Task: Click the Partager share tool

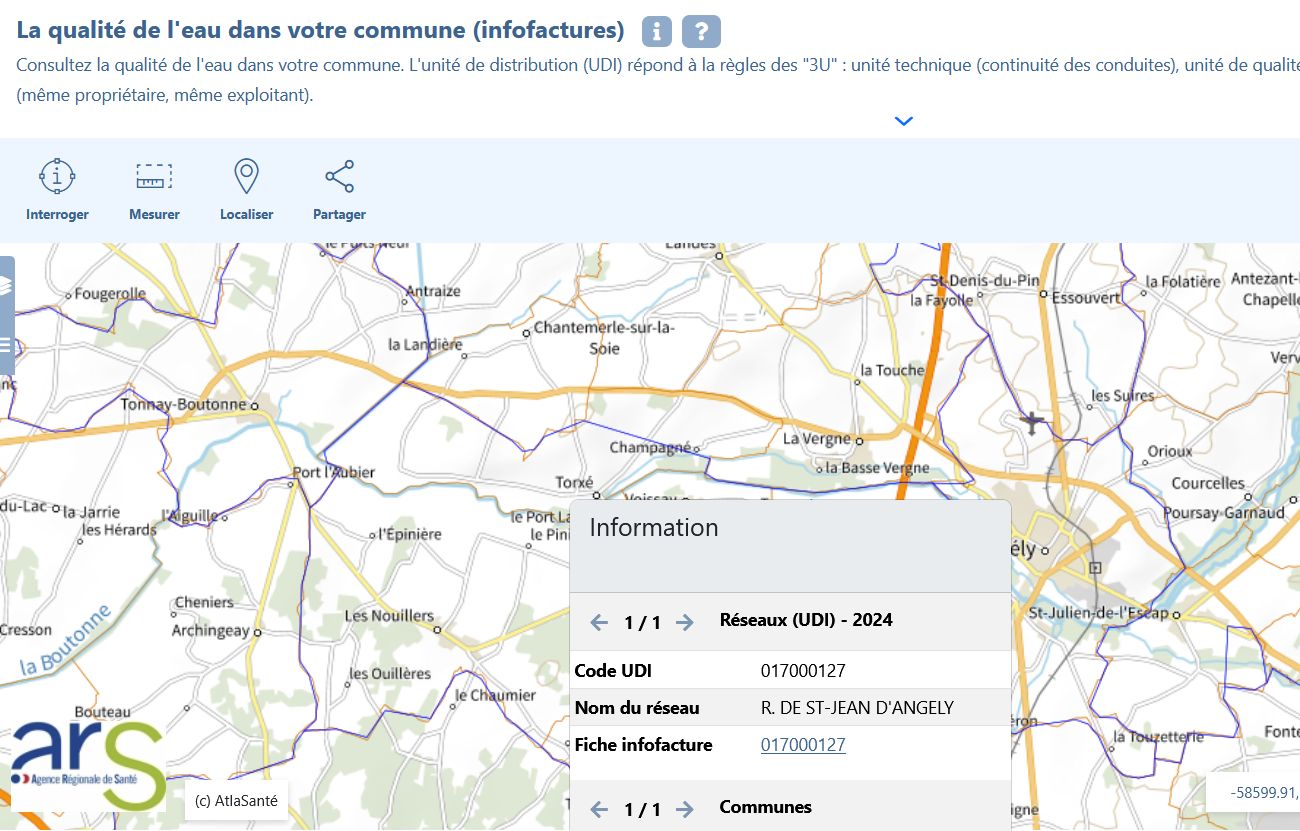Action: click(x=339, y=190)
